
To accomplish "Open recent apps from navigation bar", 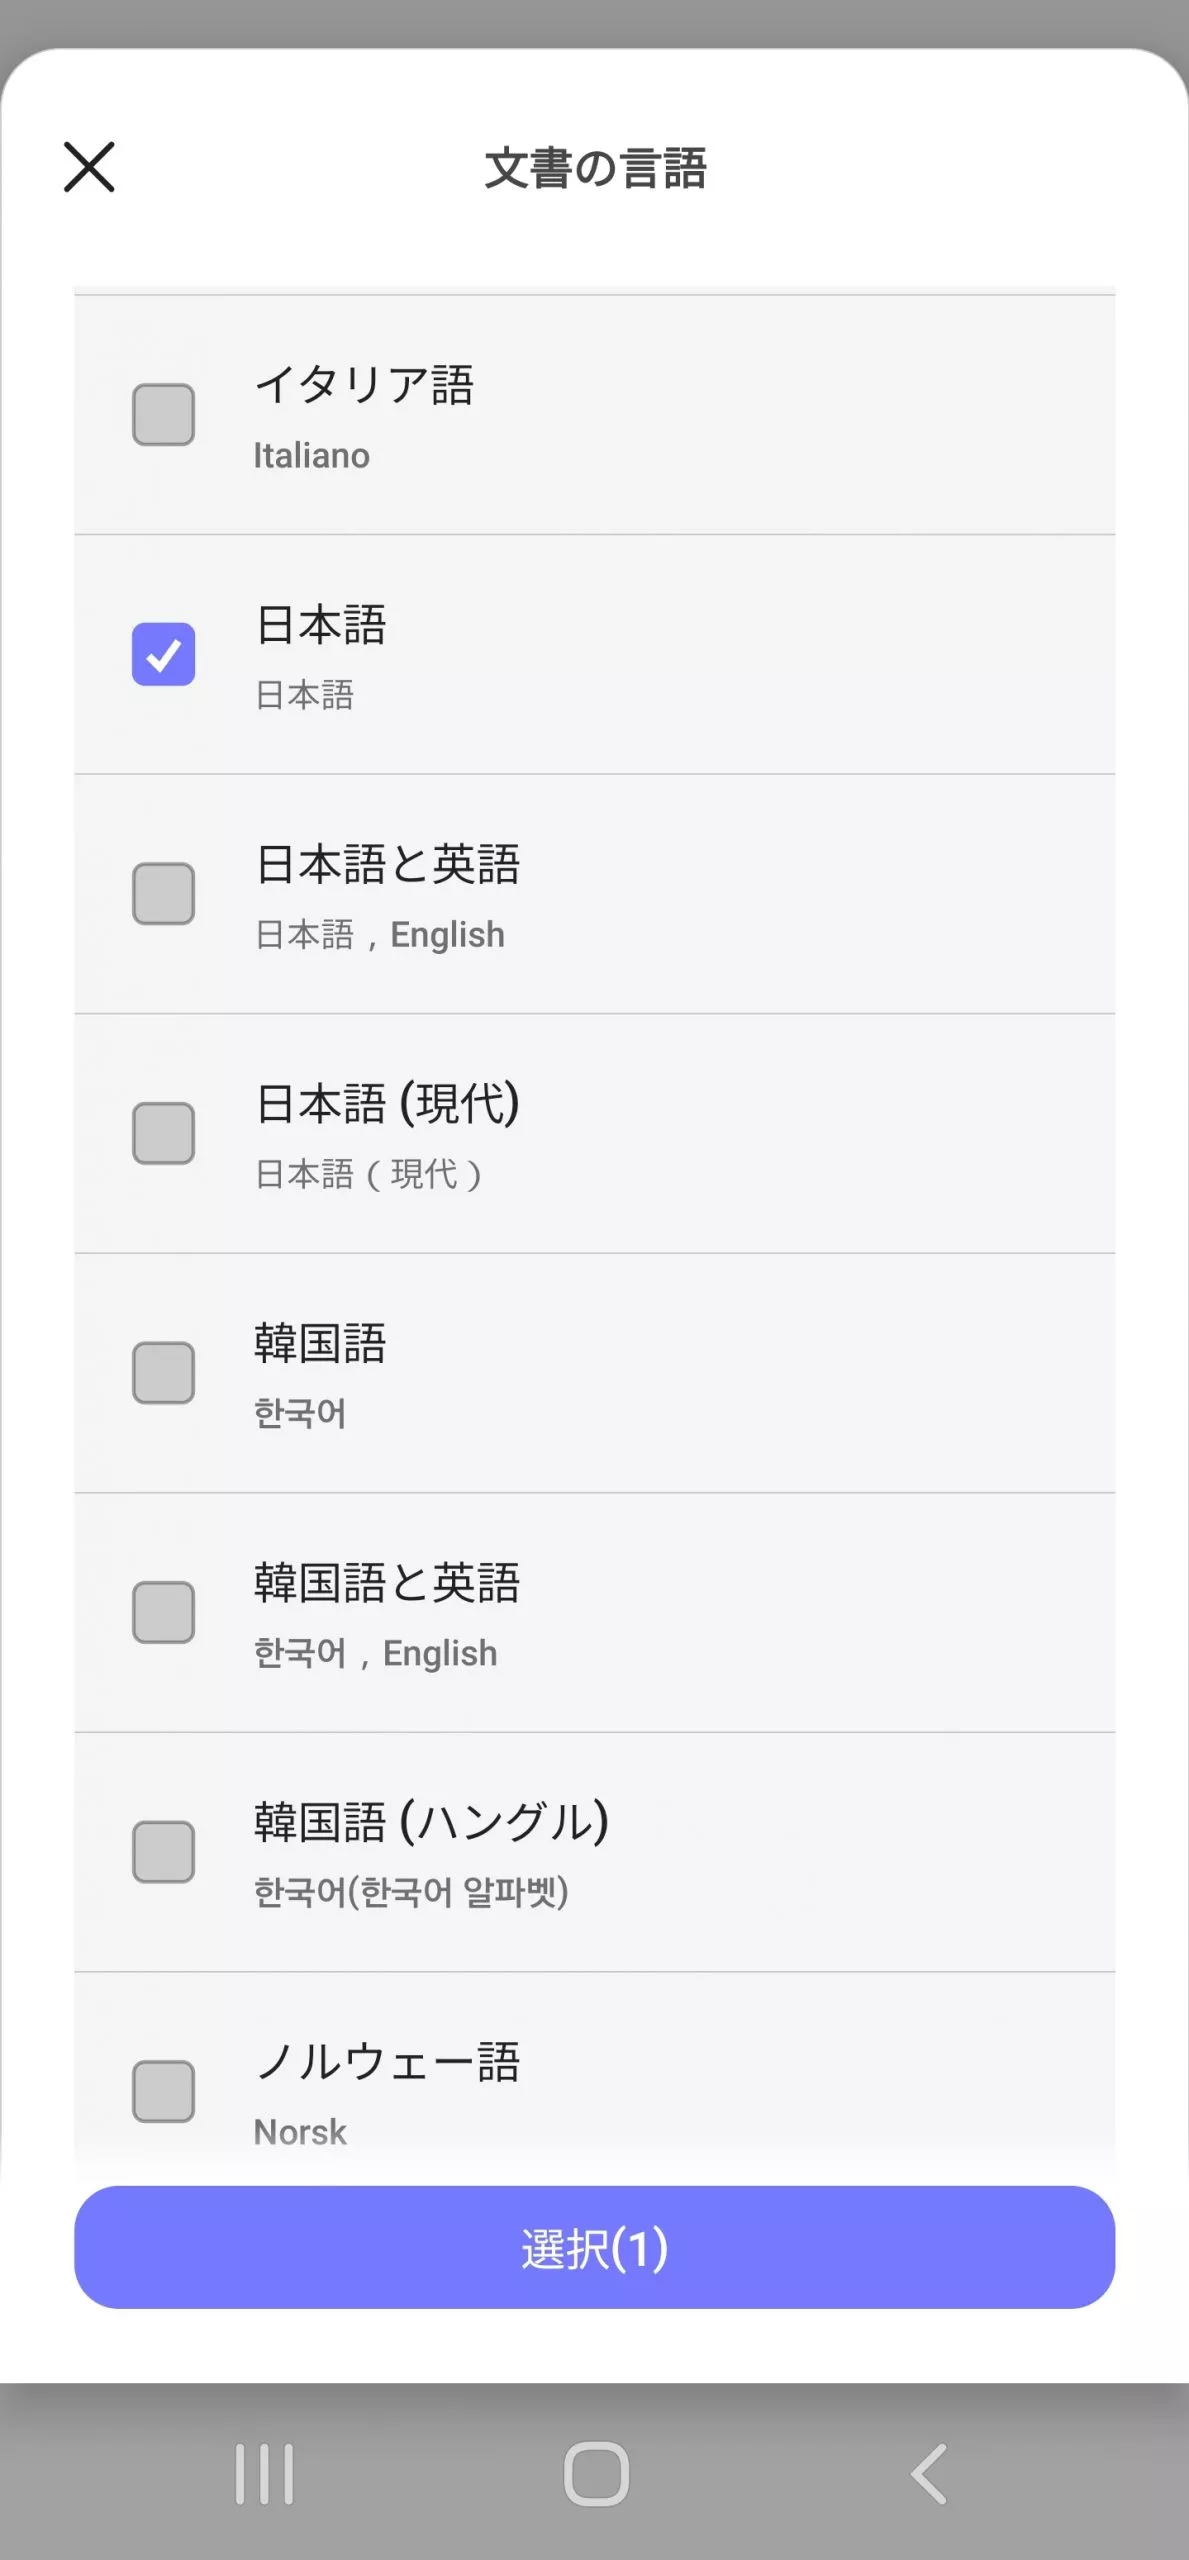I will (264, 2474).
